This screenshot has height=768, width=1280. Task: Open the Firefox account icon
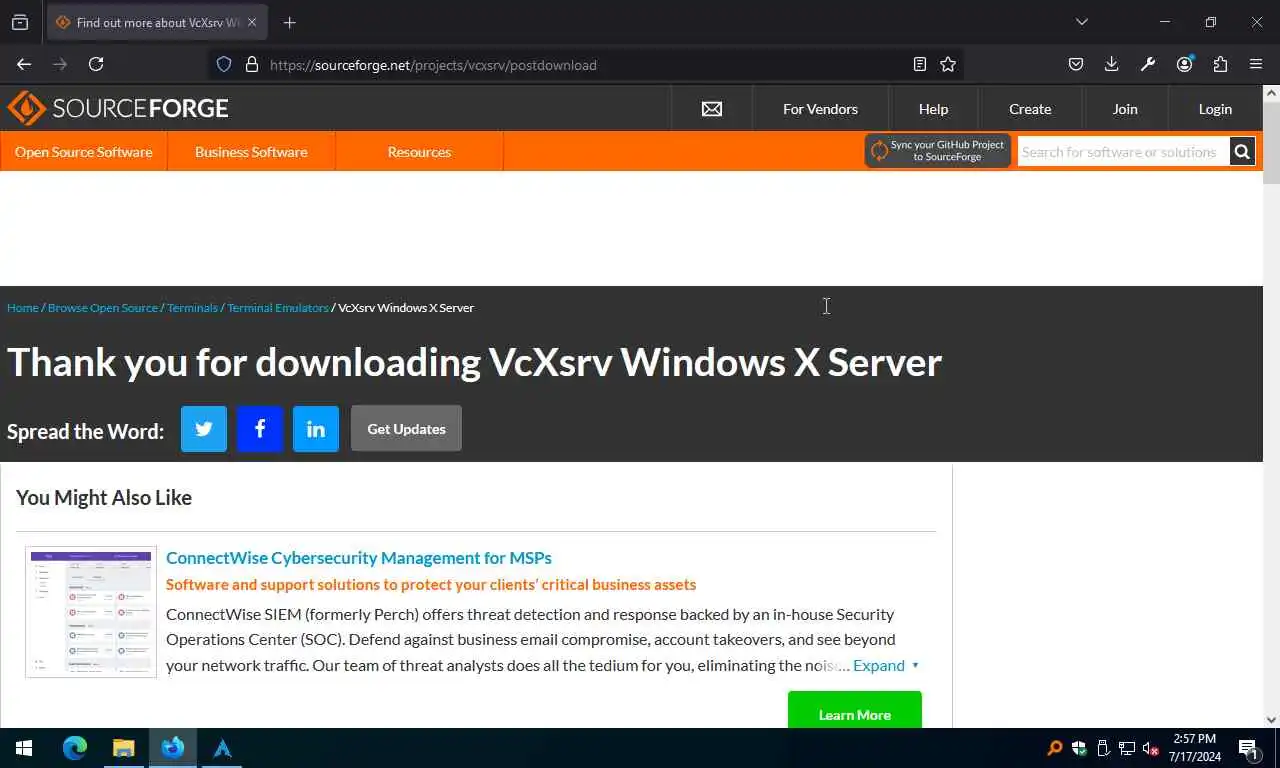point(1185,64)
